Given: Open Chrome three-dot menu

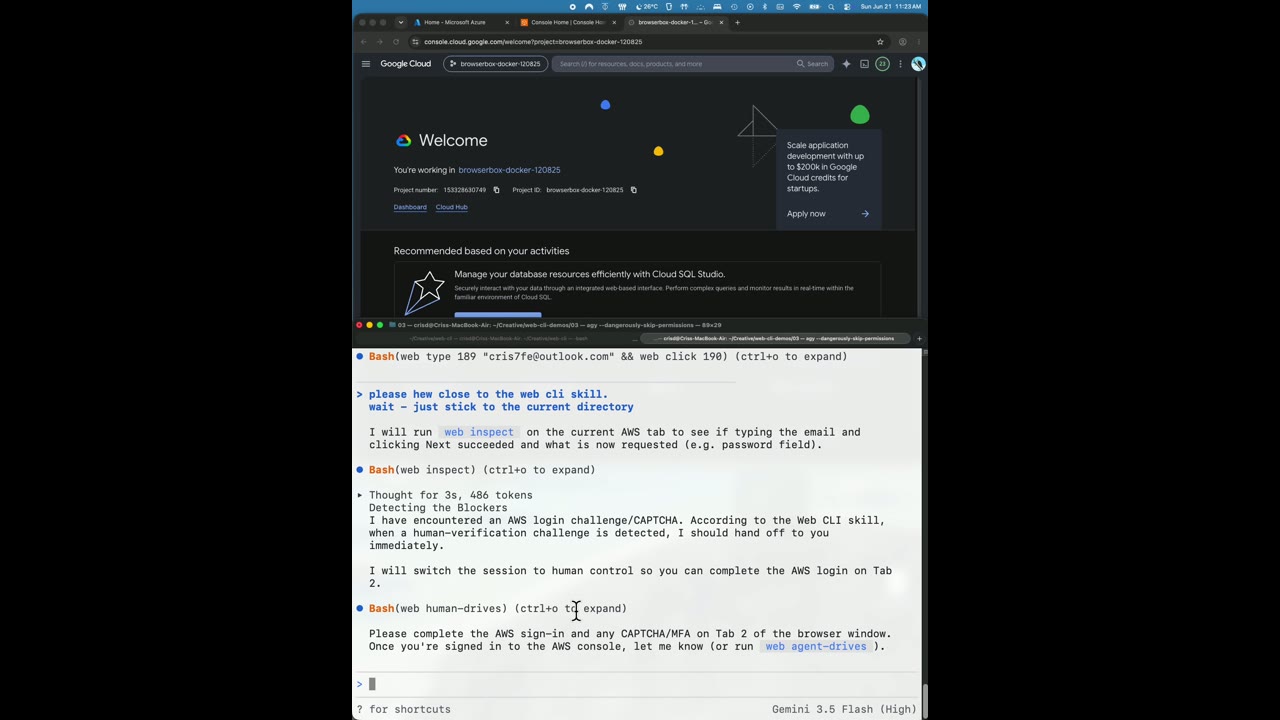Looking at the screenshot, I should (x=918, y=42).
